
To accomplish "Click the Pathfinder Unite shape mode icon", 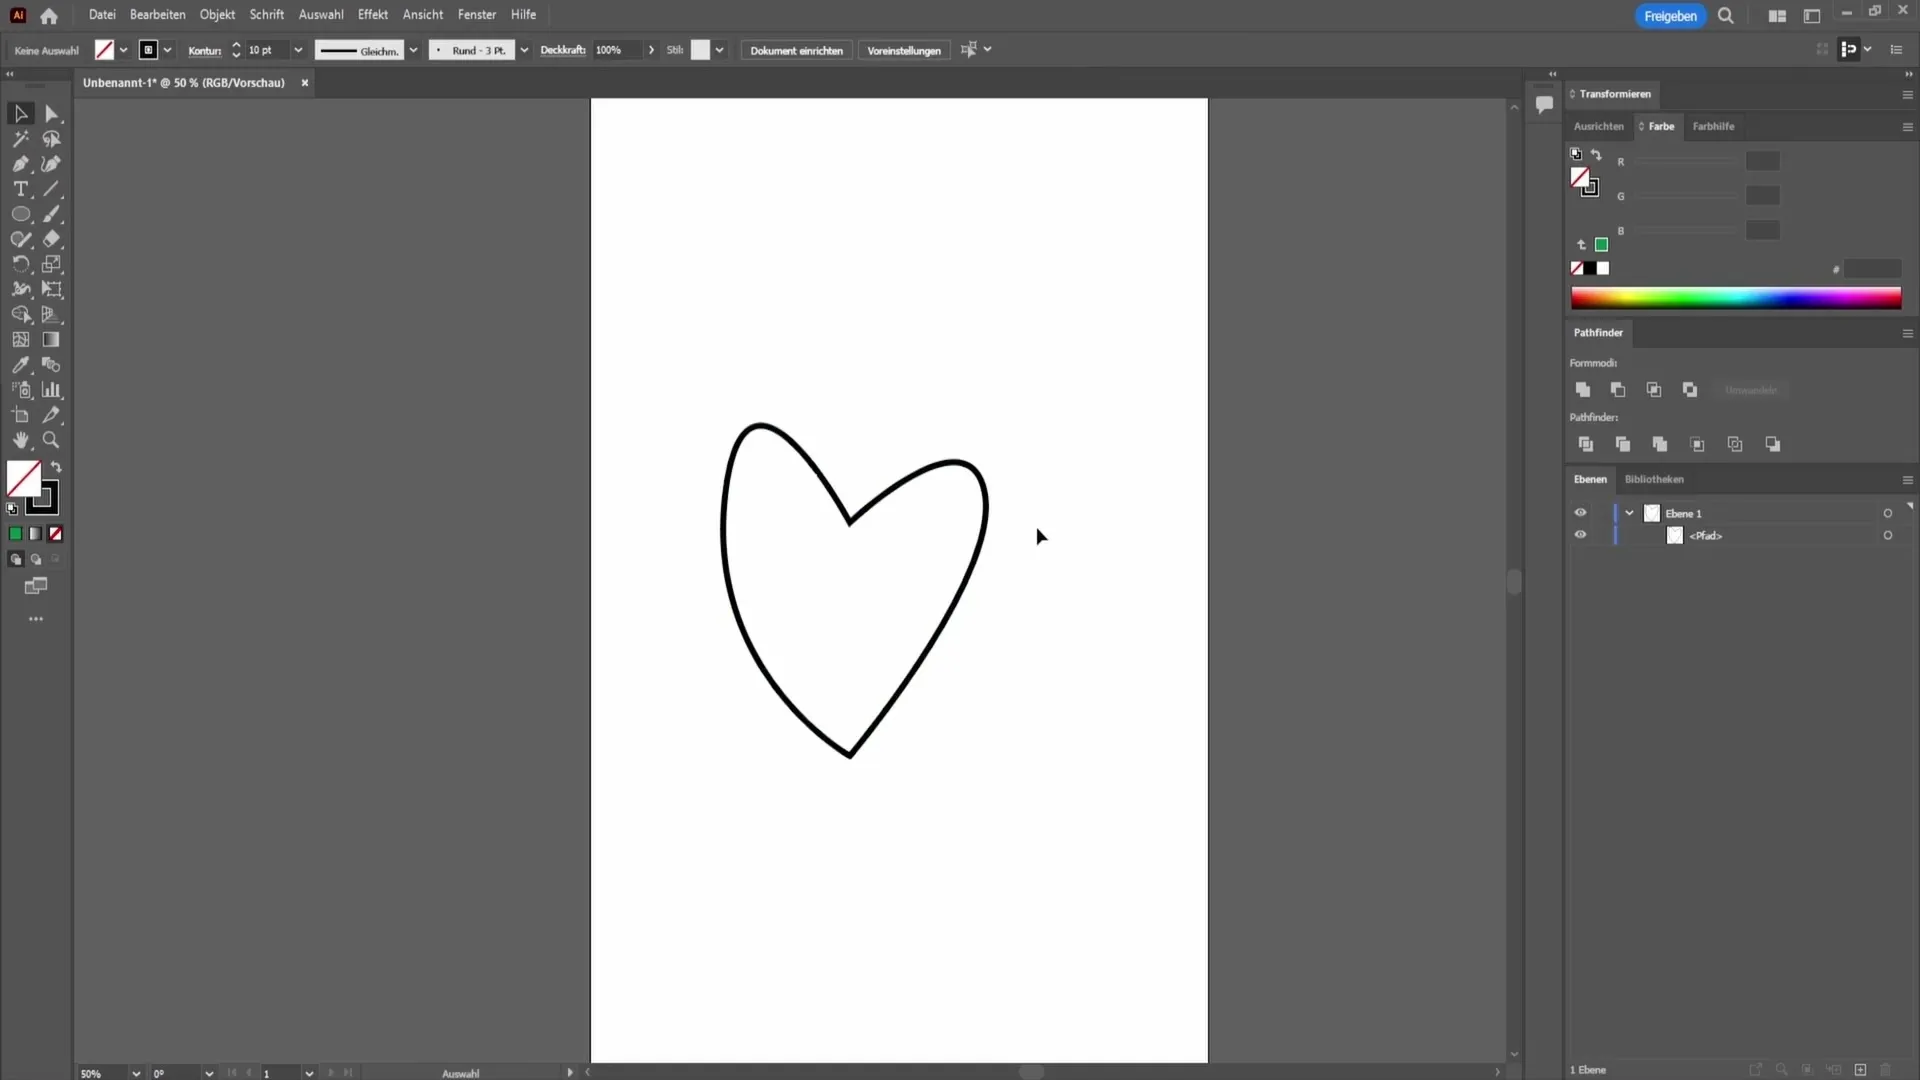I will pos(1583,390).
